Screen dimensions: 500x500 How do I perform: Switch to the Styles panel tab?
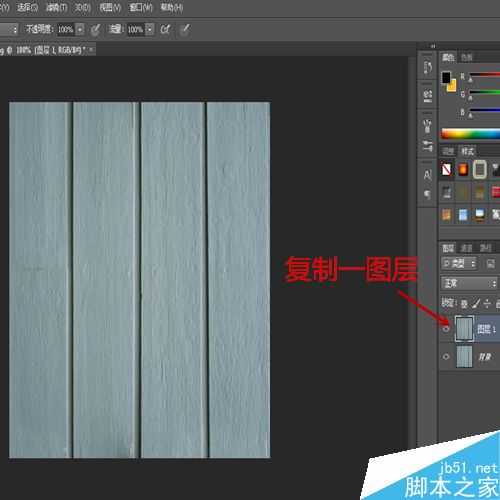(x=468, y=152)
